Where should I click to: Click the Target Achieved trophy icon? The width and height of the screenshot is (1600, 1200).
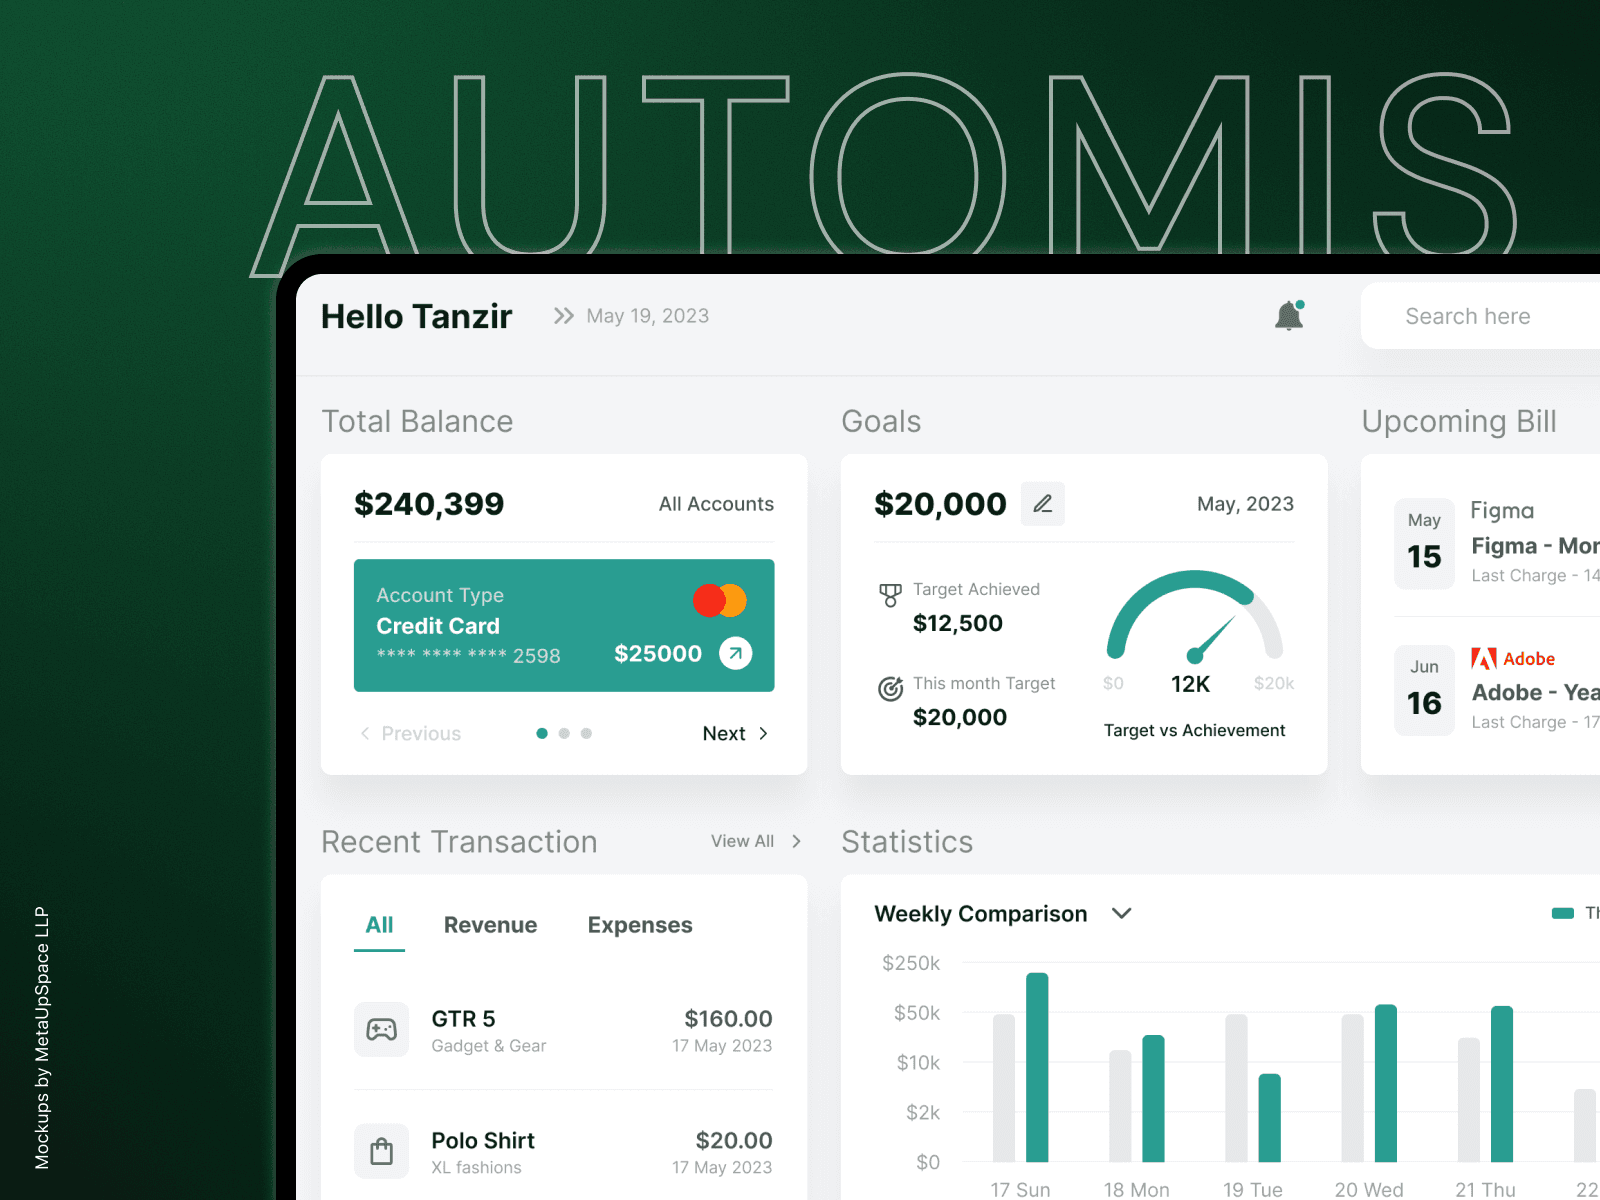coord(889,596)
